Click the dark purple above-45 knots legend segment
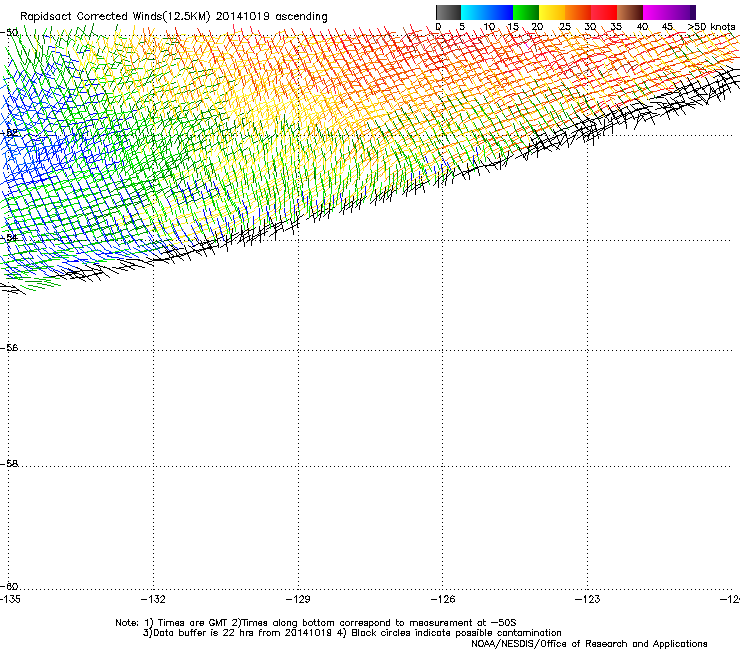Screen dimensions: 740x650 point(682,12)
